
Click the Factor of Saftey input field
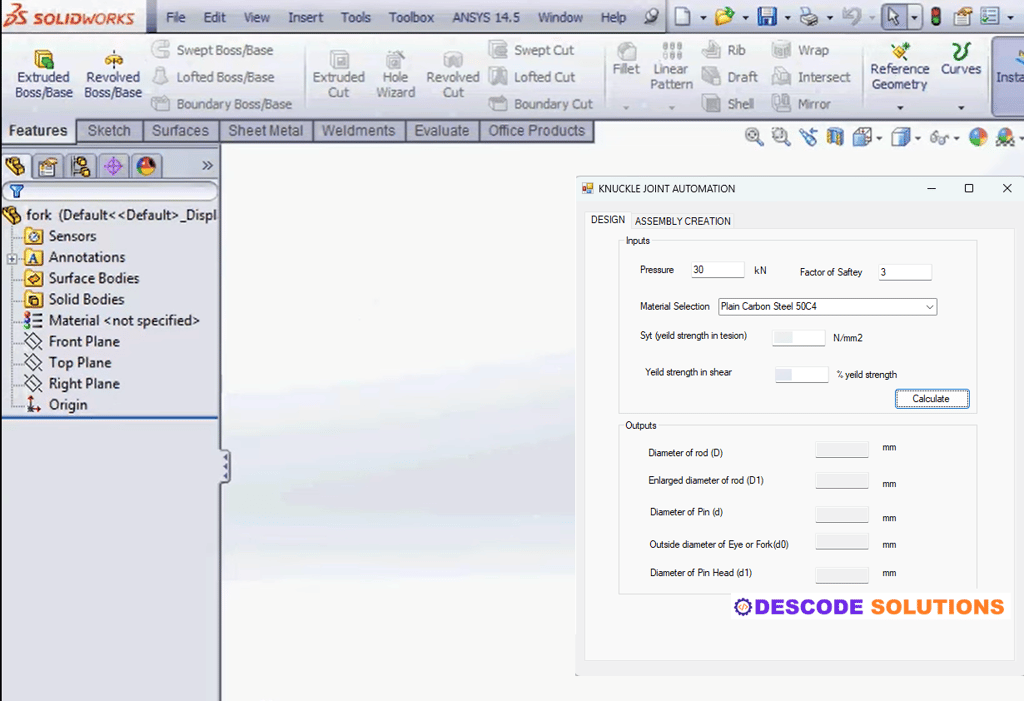click(904, 272)
